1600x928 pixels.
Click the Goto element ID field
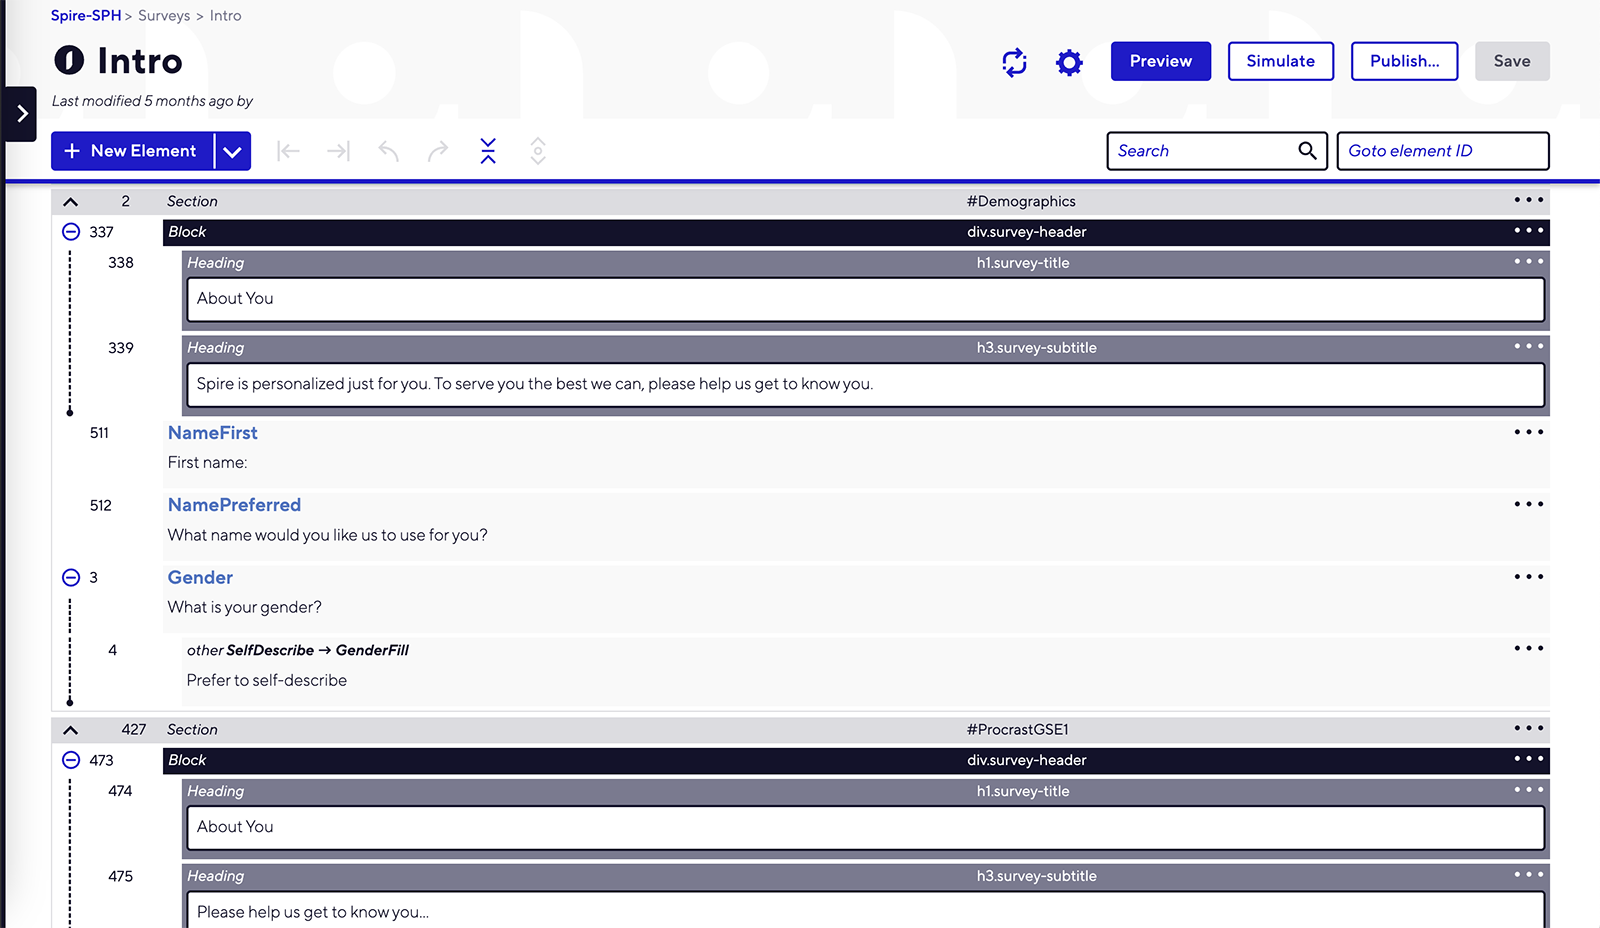pos(1442,151)
